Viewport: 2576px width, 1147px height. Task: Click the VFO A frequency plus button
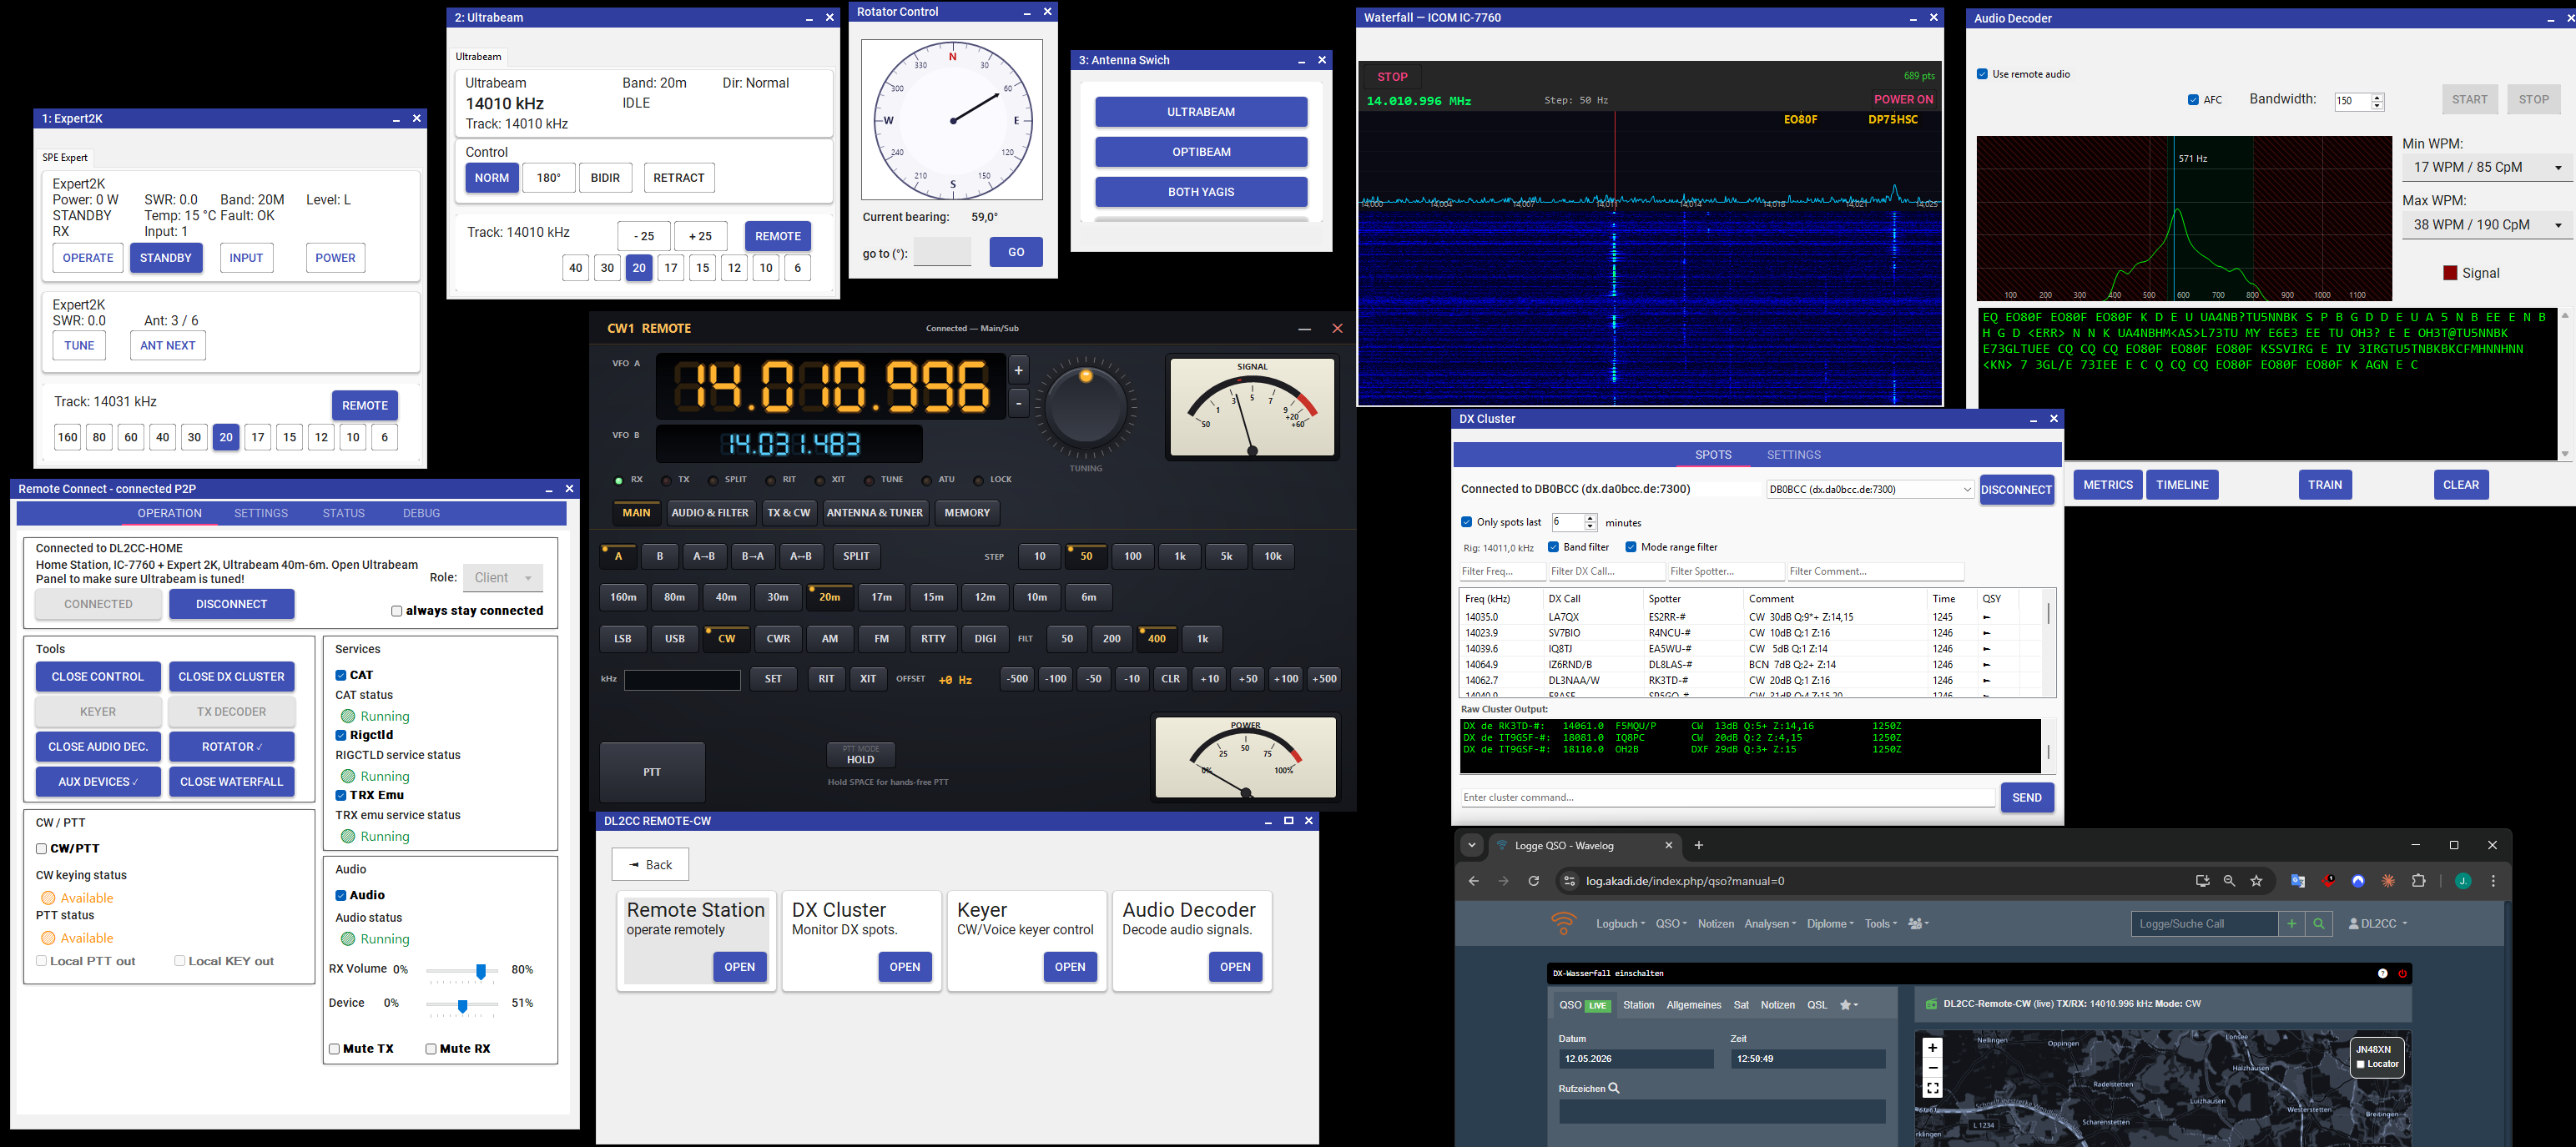[x=1019, y=370]
